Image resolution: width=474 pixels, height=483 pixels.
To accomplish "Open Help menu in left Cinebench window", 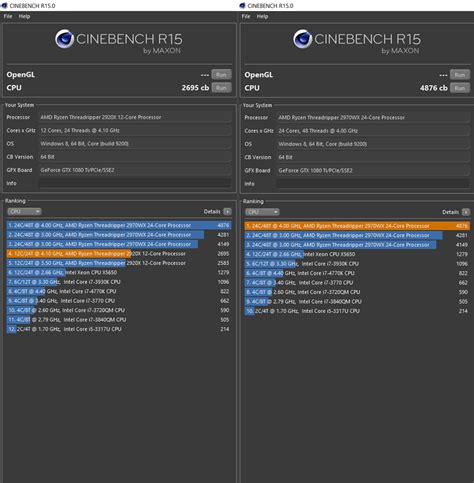I will (24, 16).
